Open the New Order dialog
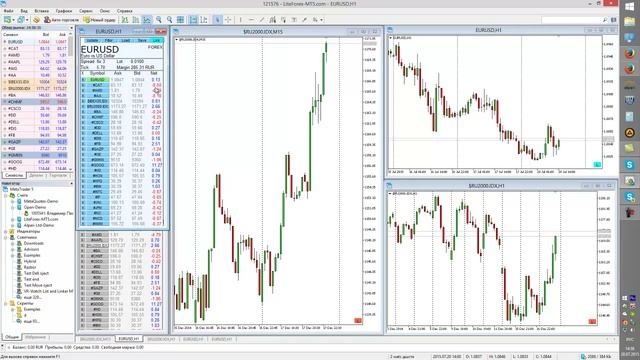This screenshot has height=360, width=640. [99, 20]
